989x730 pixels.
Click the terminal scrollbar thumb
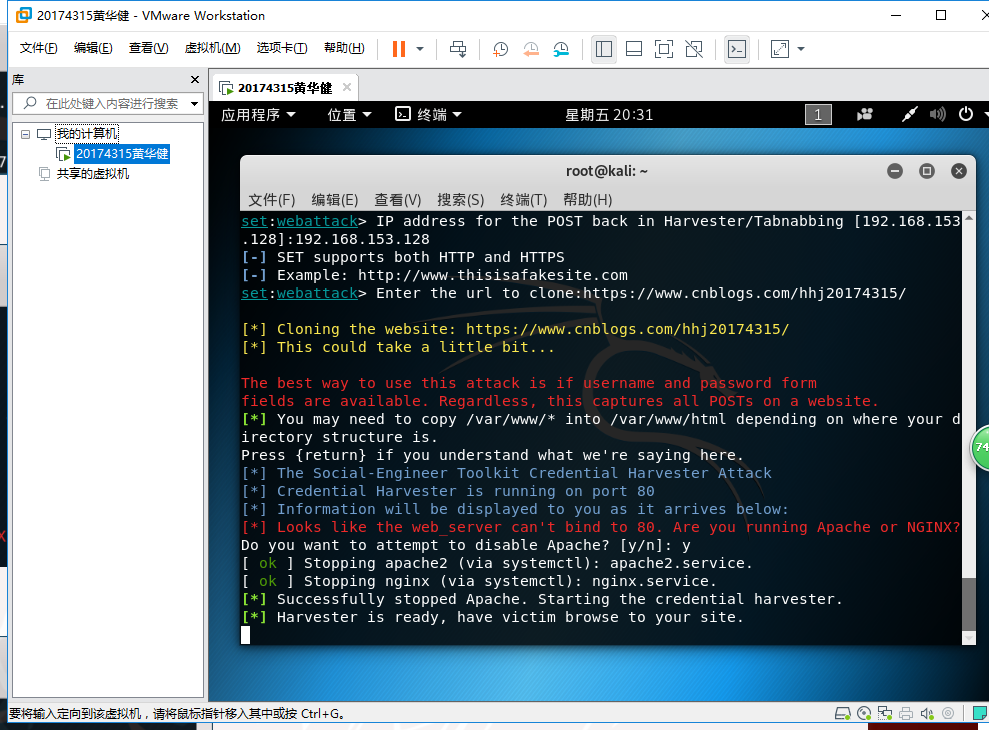click(968, 603)
